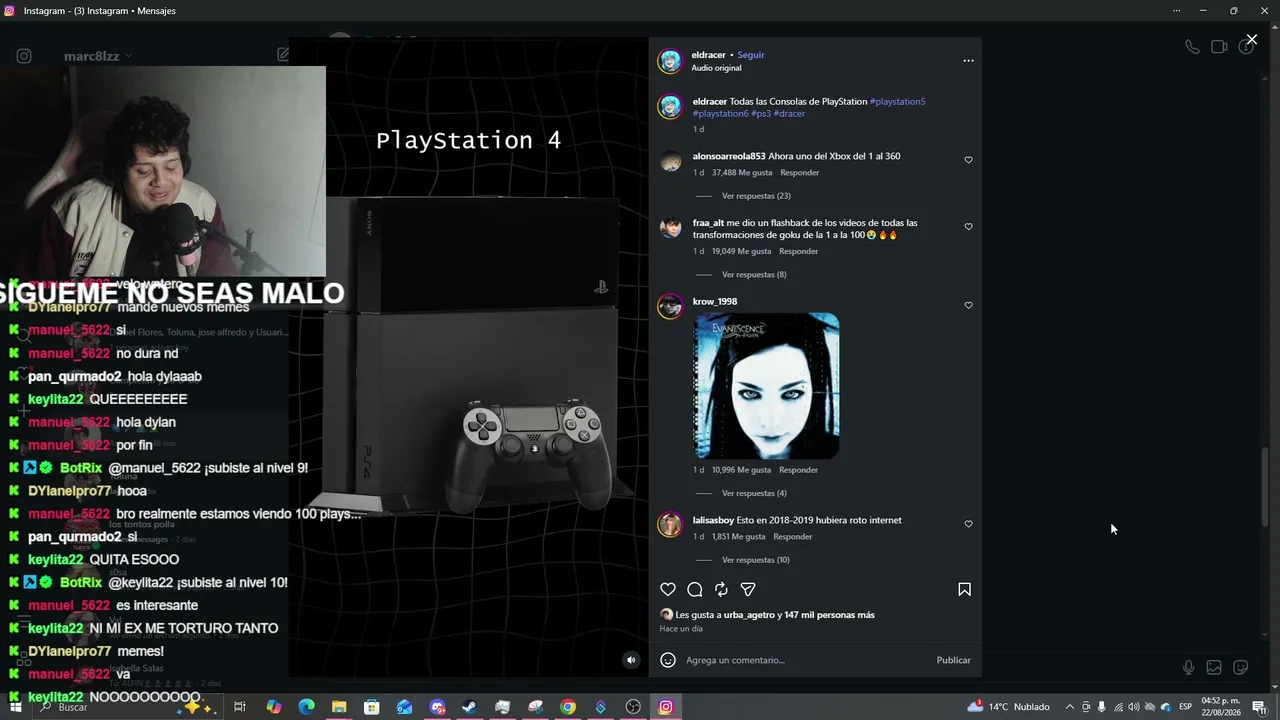
Task: Open the sticker picker in the message box
Action: [1241, 667]
